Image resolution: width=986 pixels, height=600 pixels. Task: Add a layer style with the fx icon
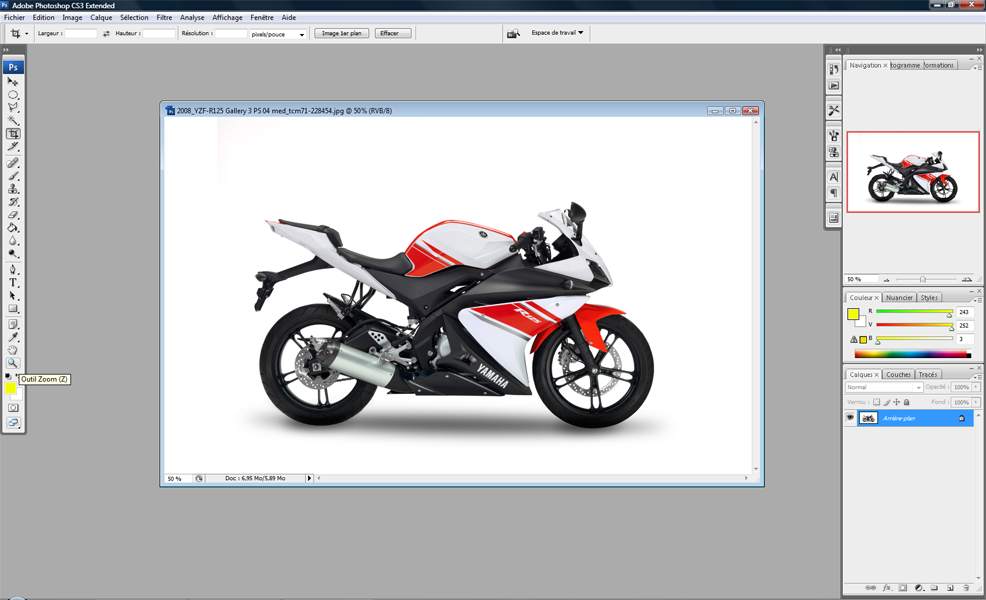coord(887,588)
